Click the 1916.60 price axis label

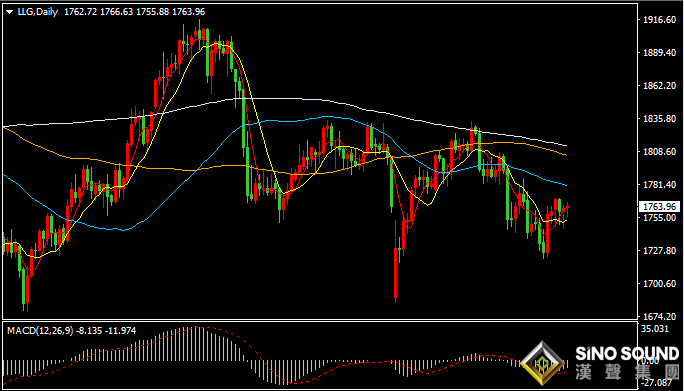(x=658, y=20)
